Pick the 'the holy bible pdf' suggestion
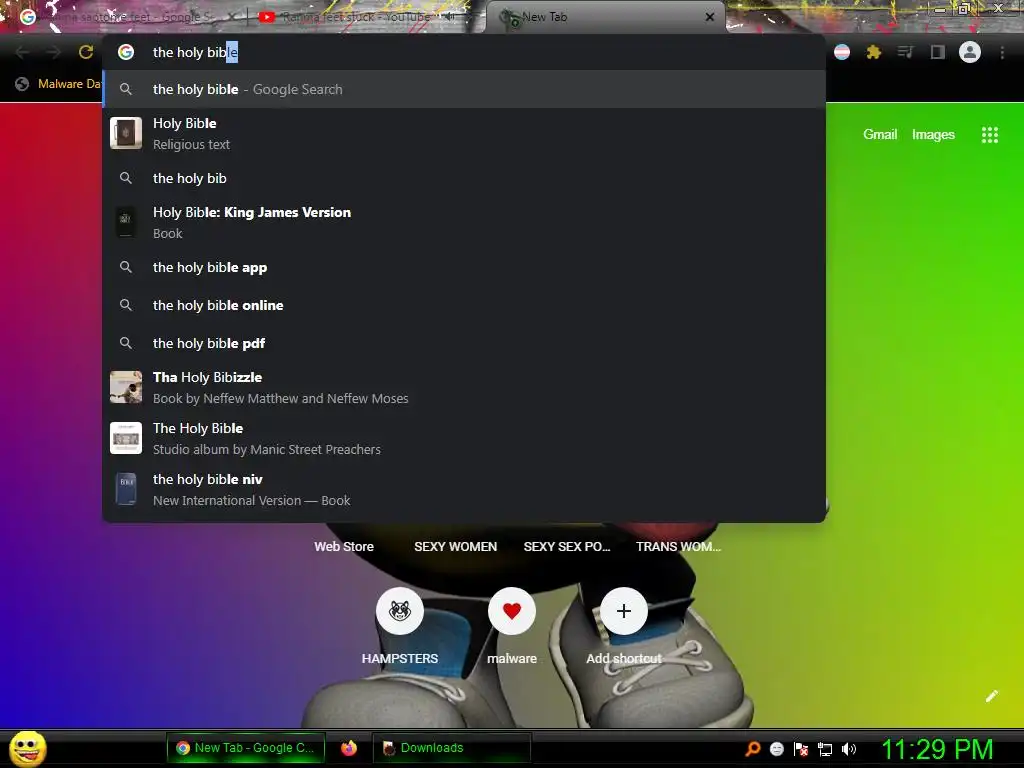This screenshot has width=1024, height=768. (464, 343)
